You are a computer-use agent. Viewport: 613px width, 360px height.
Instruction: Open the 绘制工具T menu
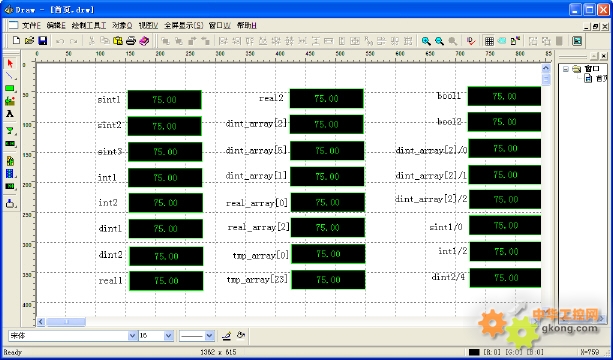coord(89,26)
